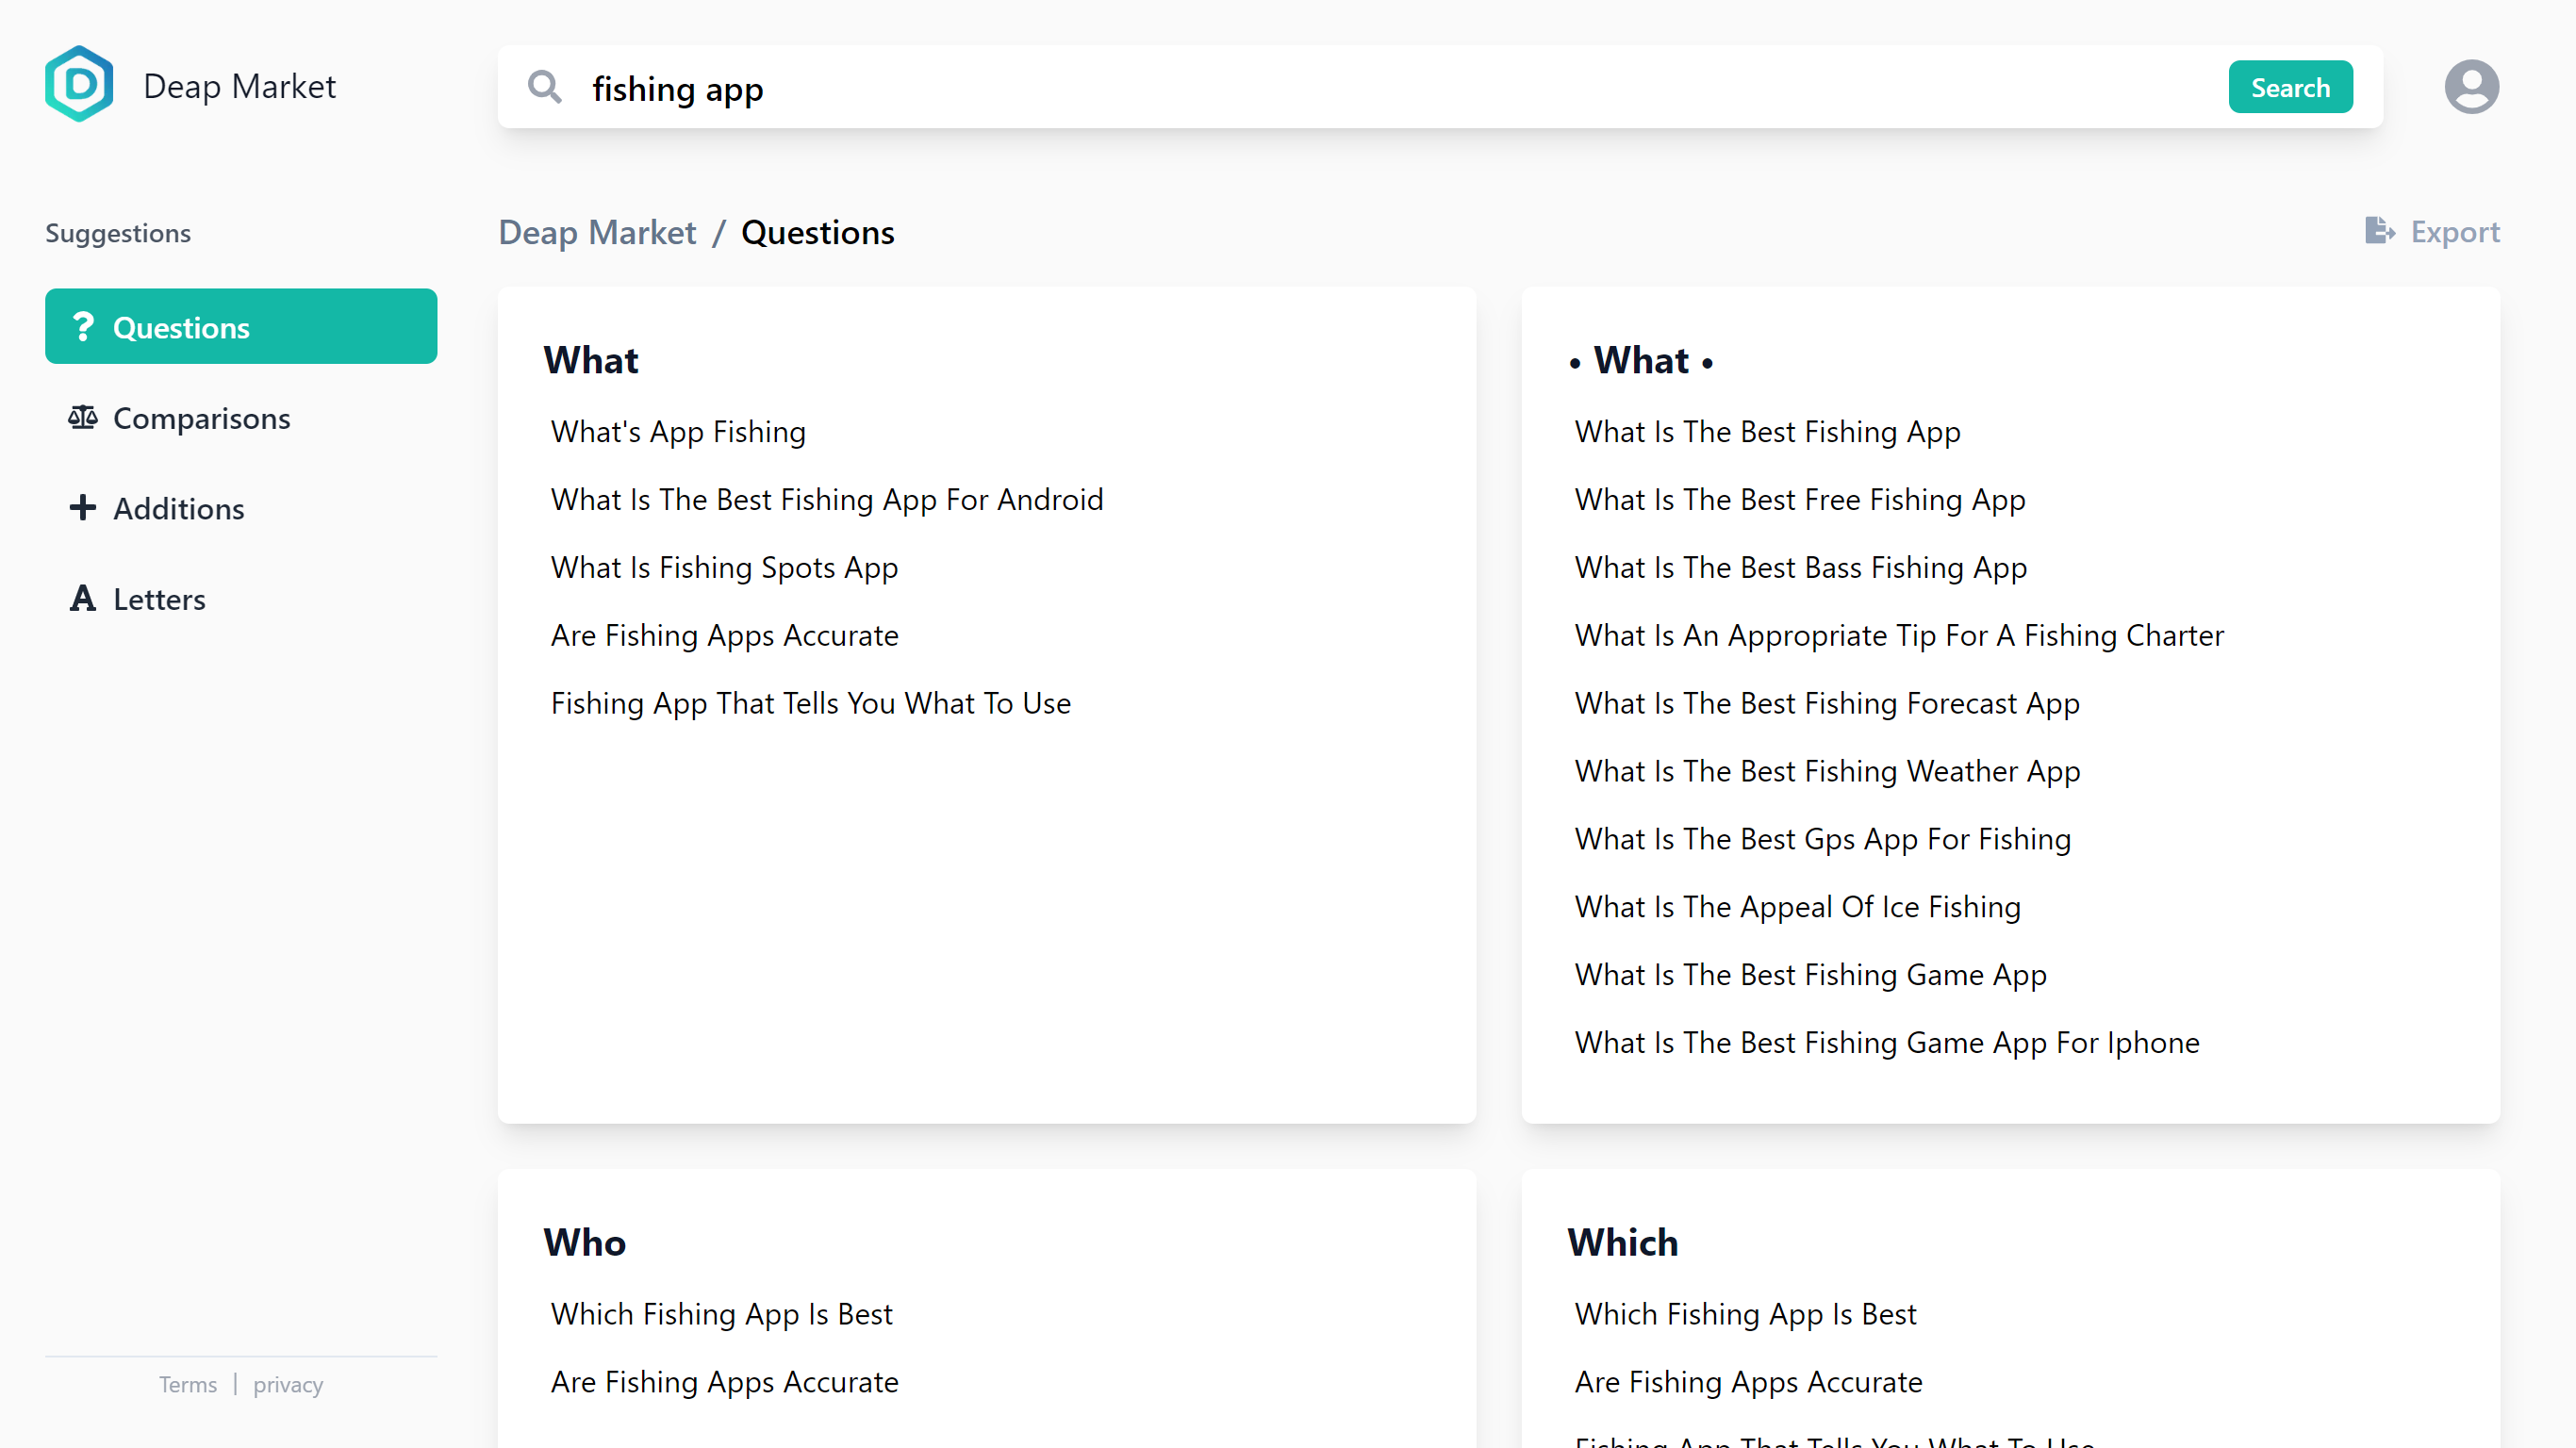Viewport: 2576px width, 1448px height.
Task: Open the Terms footer link
Action: coord(187,1384)
